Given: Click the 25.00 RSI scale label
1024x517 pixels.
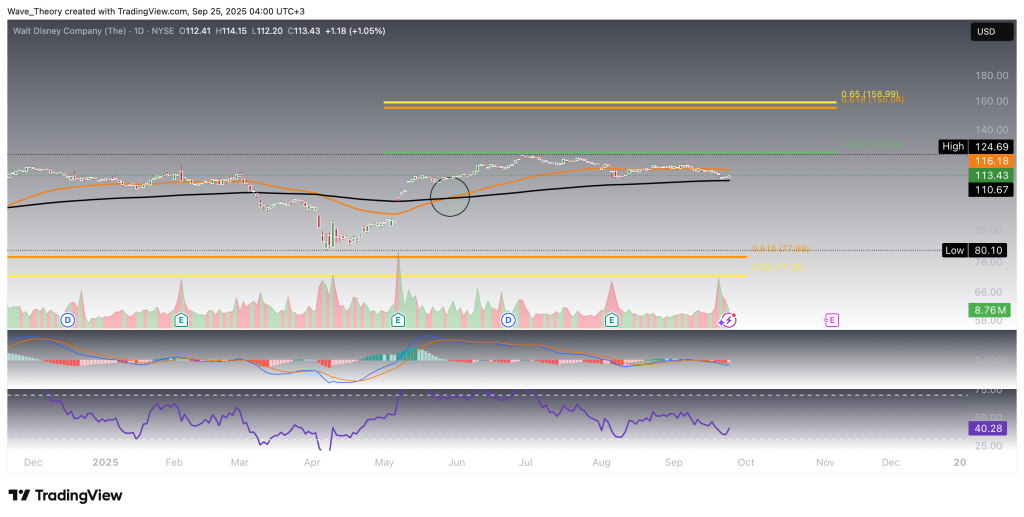Looking at the screenshot, I should click(x=991, y=445).
